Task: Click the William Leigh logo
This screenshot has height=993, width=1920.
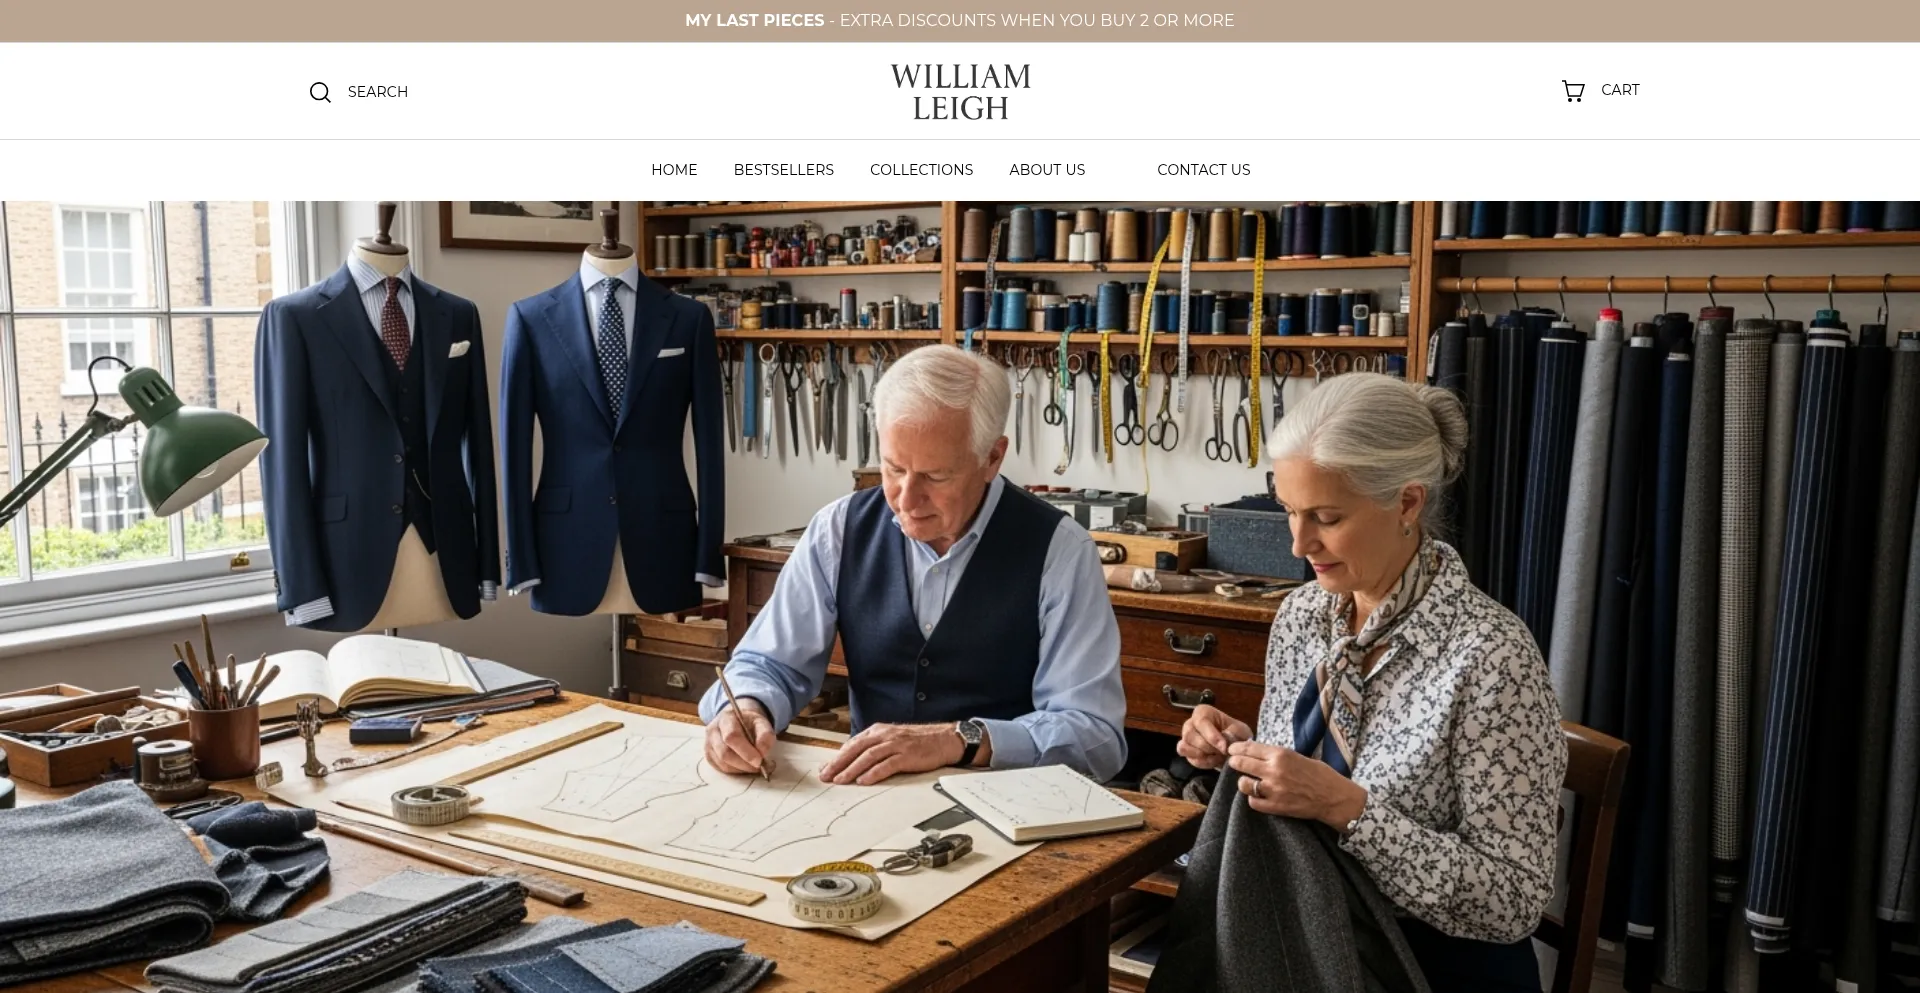Action: 961,92
